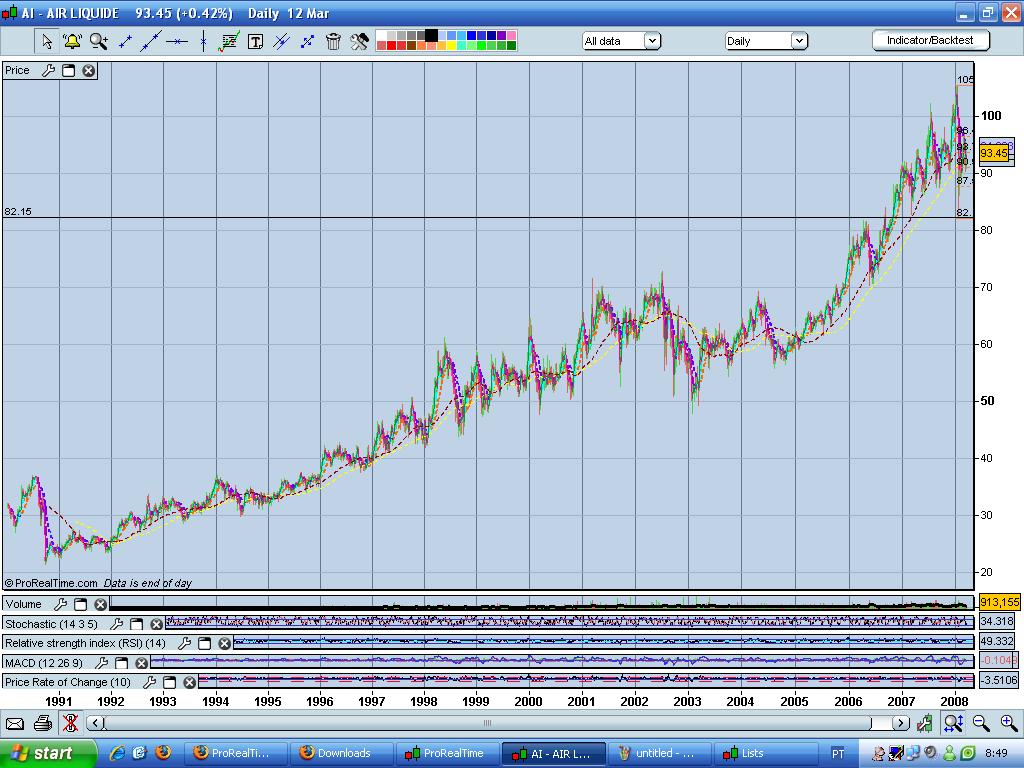Switch to the Downloads taskbar window
Viewport: 1024px width, 768px height.
[342, 754]
